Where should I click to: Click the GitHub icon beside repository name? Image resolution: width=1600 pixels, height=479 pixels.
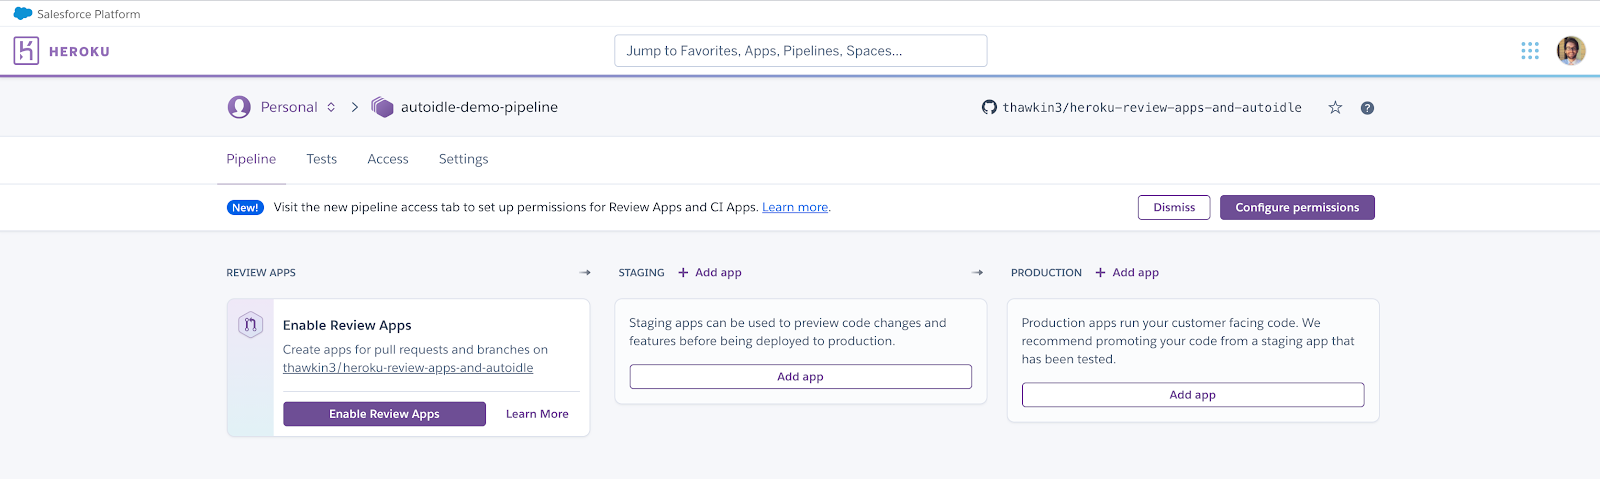989,108
